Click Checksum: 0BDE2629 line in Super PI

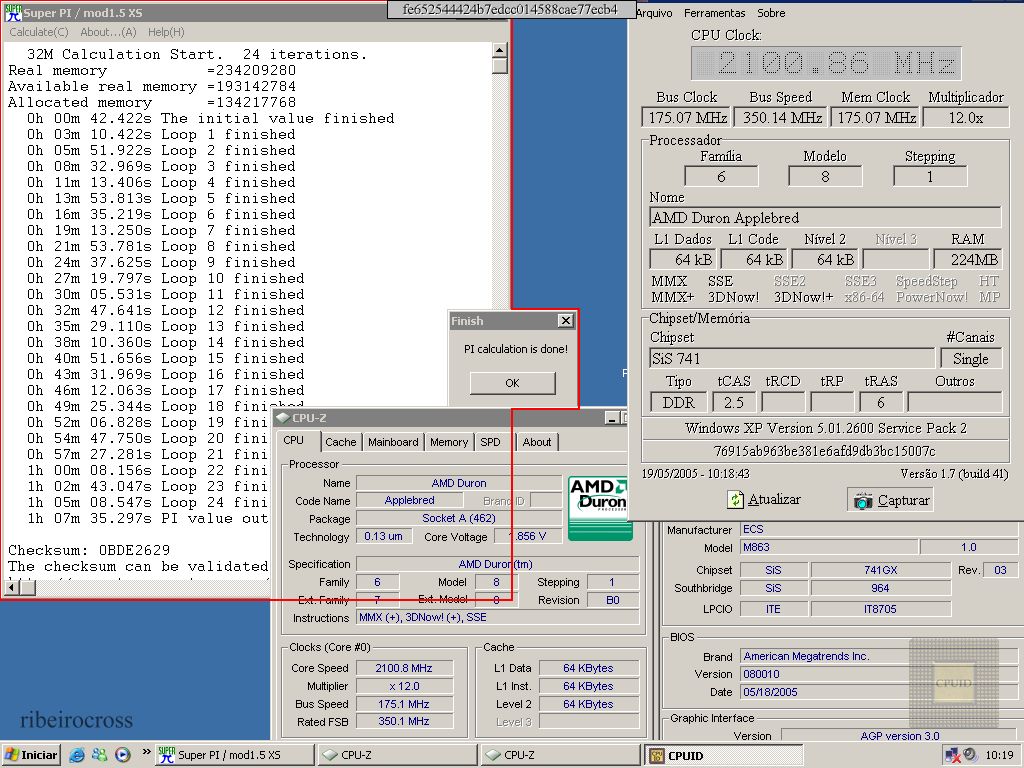89,551
